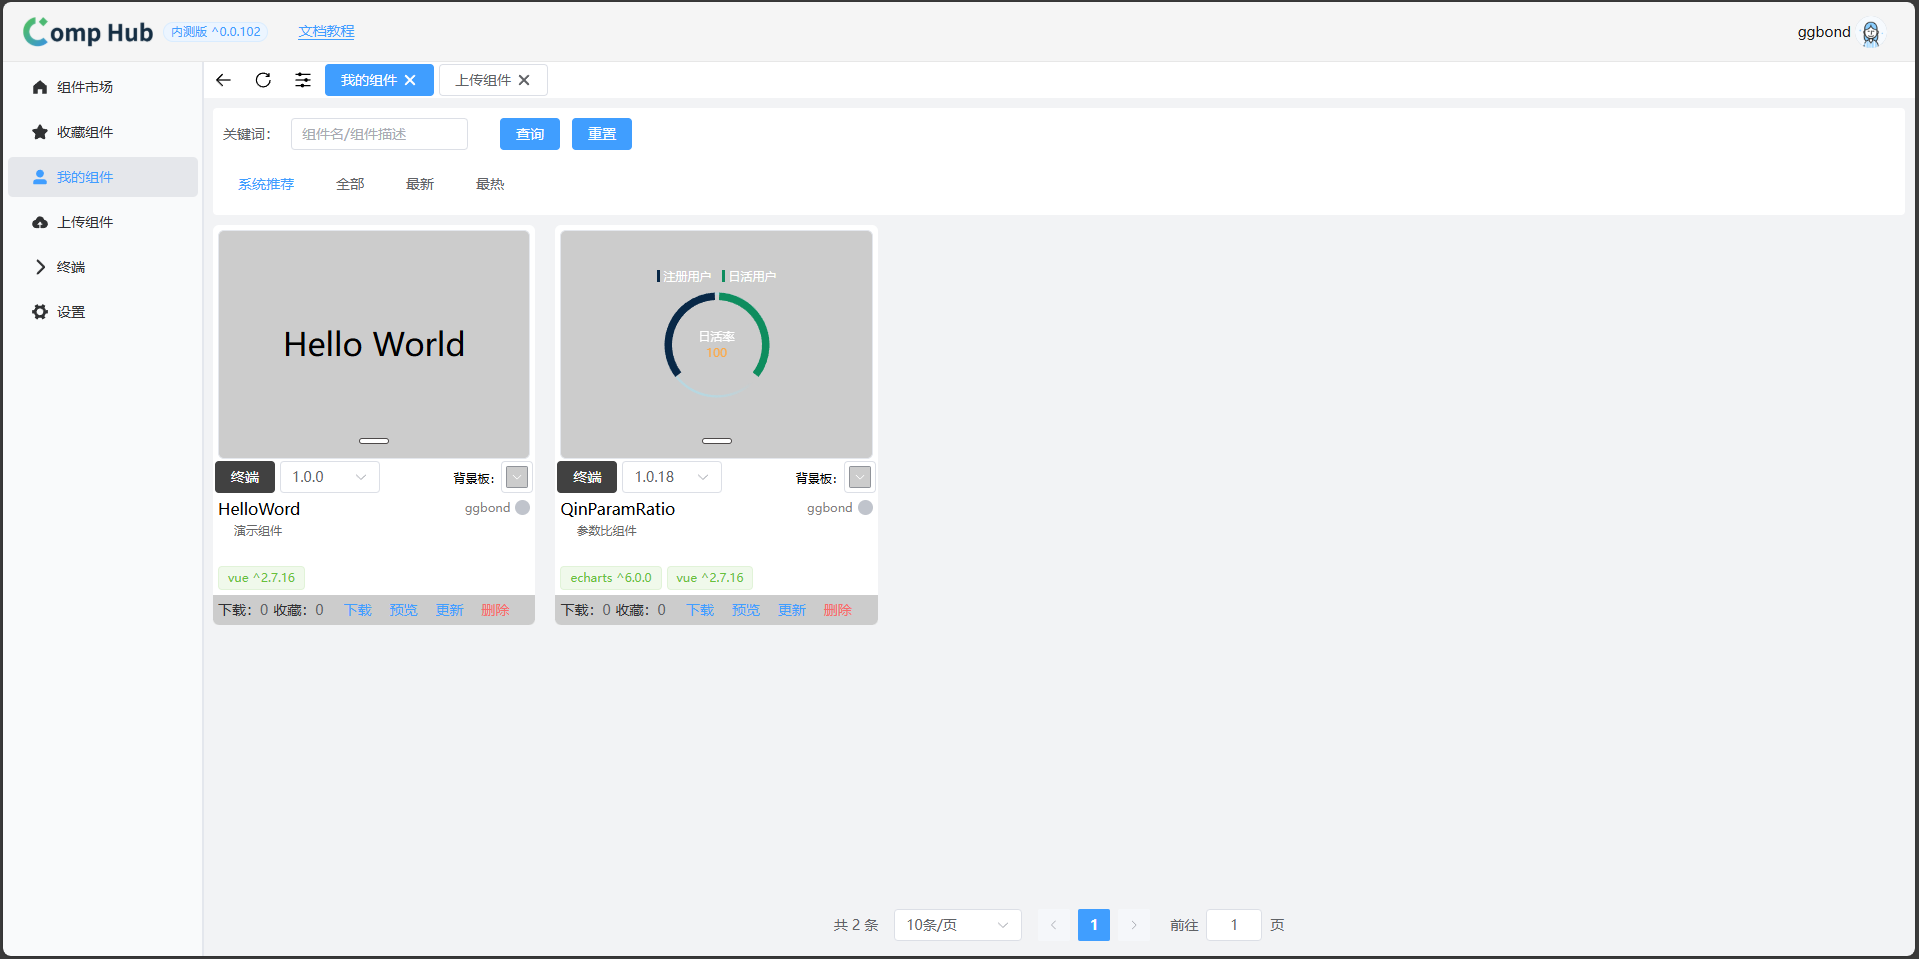Screen dimensions: 1919x959
Task: Open the 文档教程 link
Action: [326, 32]
